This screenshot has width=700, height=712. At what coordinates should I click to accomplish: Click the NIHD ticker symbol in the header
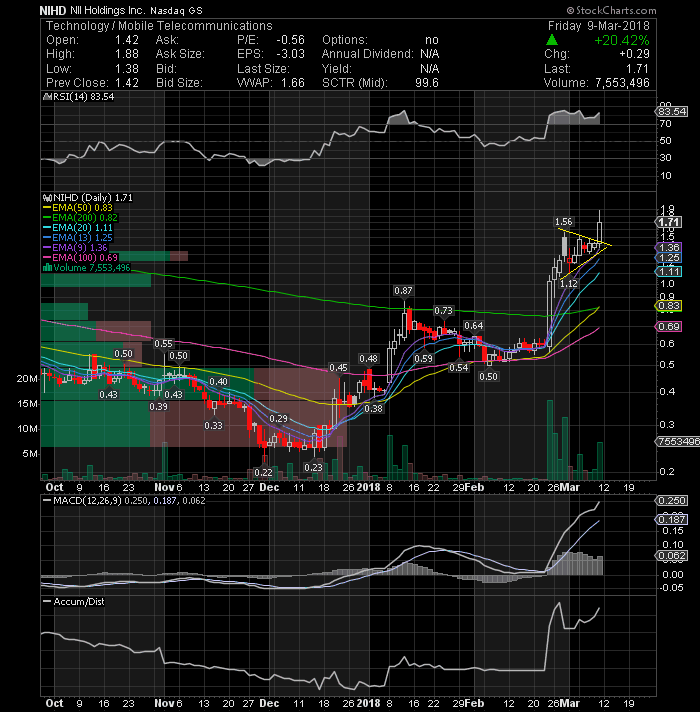[x=53, y=10]
